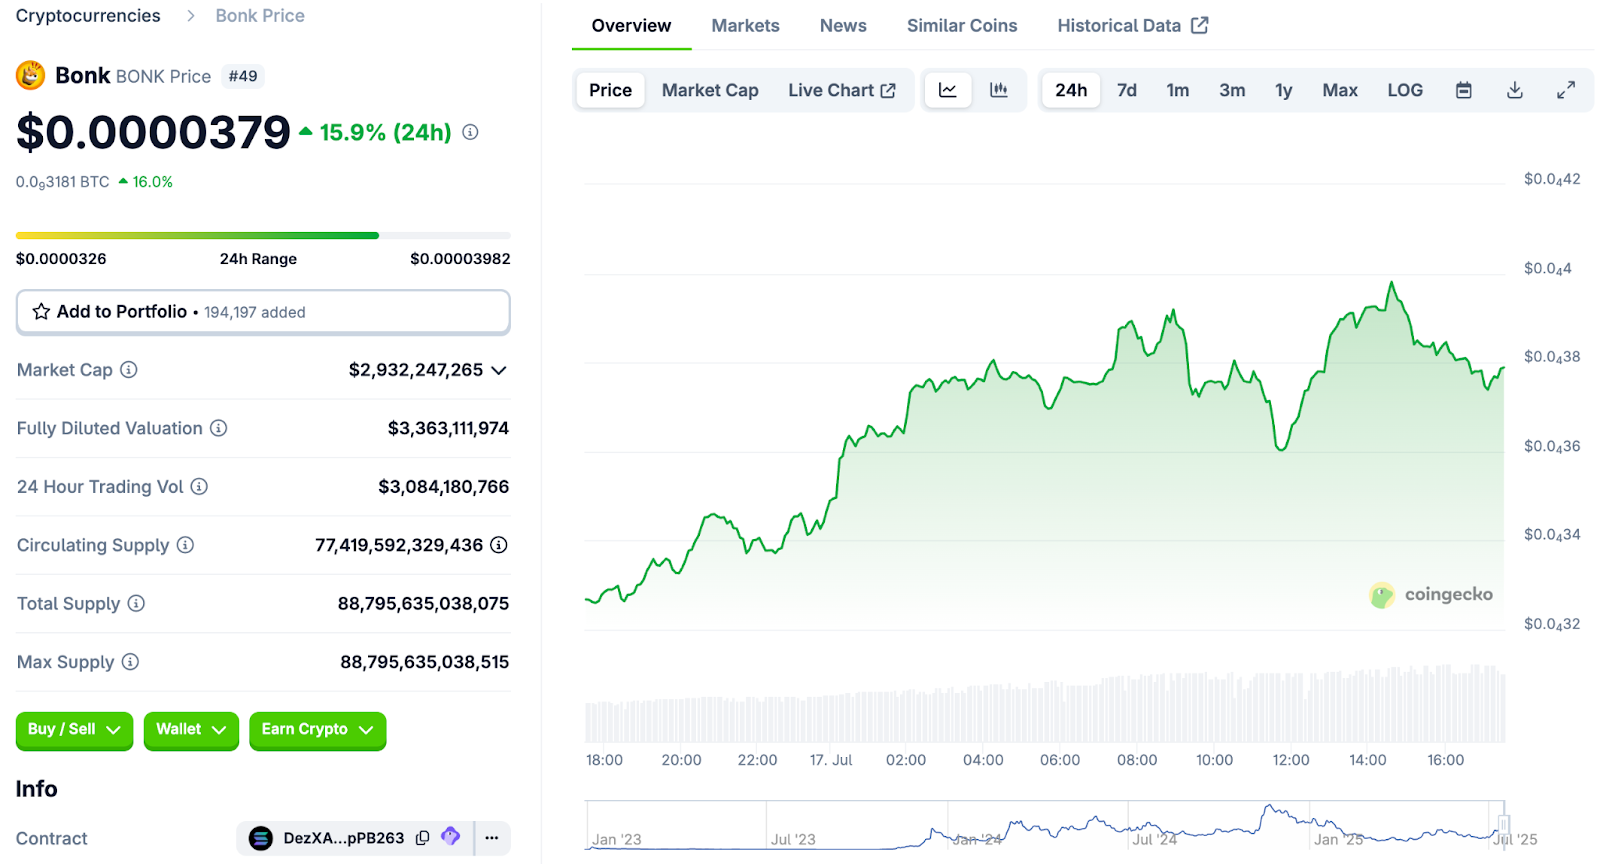
Task: Select the 24h time range
Action: 1071,90
